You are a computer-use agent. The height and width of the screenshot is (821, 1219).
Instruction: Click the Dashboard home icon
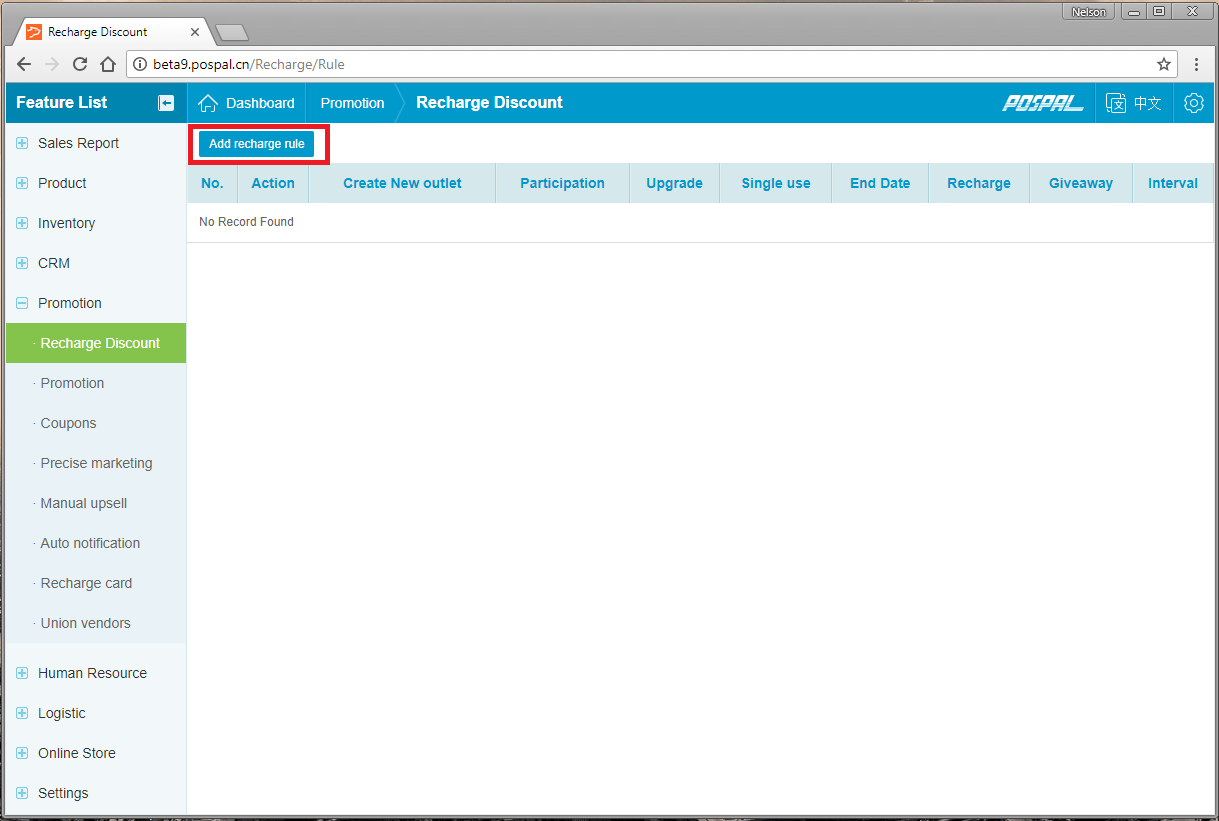tap(208, 103)
